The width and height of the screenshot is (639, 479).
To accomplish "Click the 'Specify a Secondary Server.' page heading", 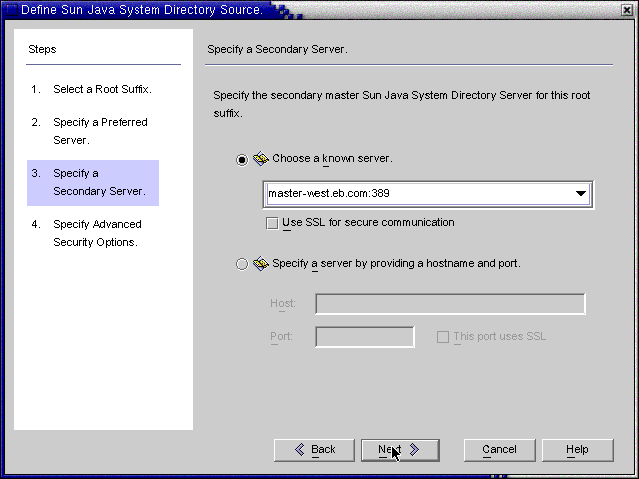I will point(278,49).
